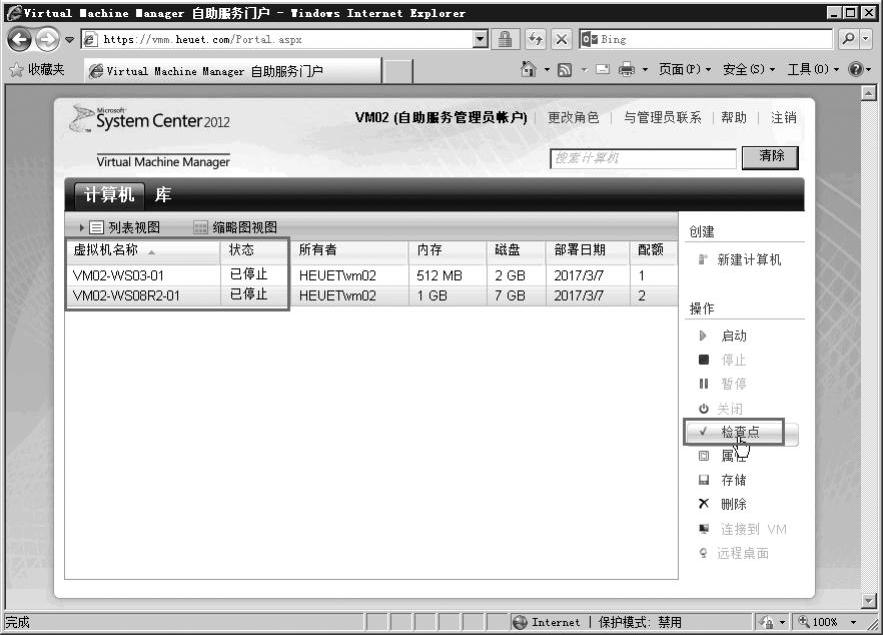Open the 工具(O) menu

click(x=813, y=69)
